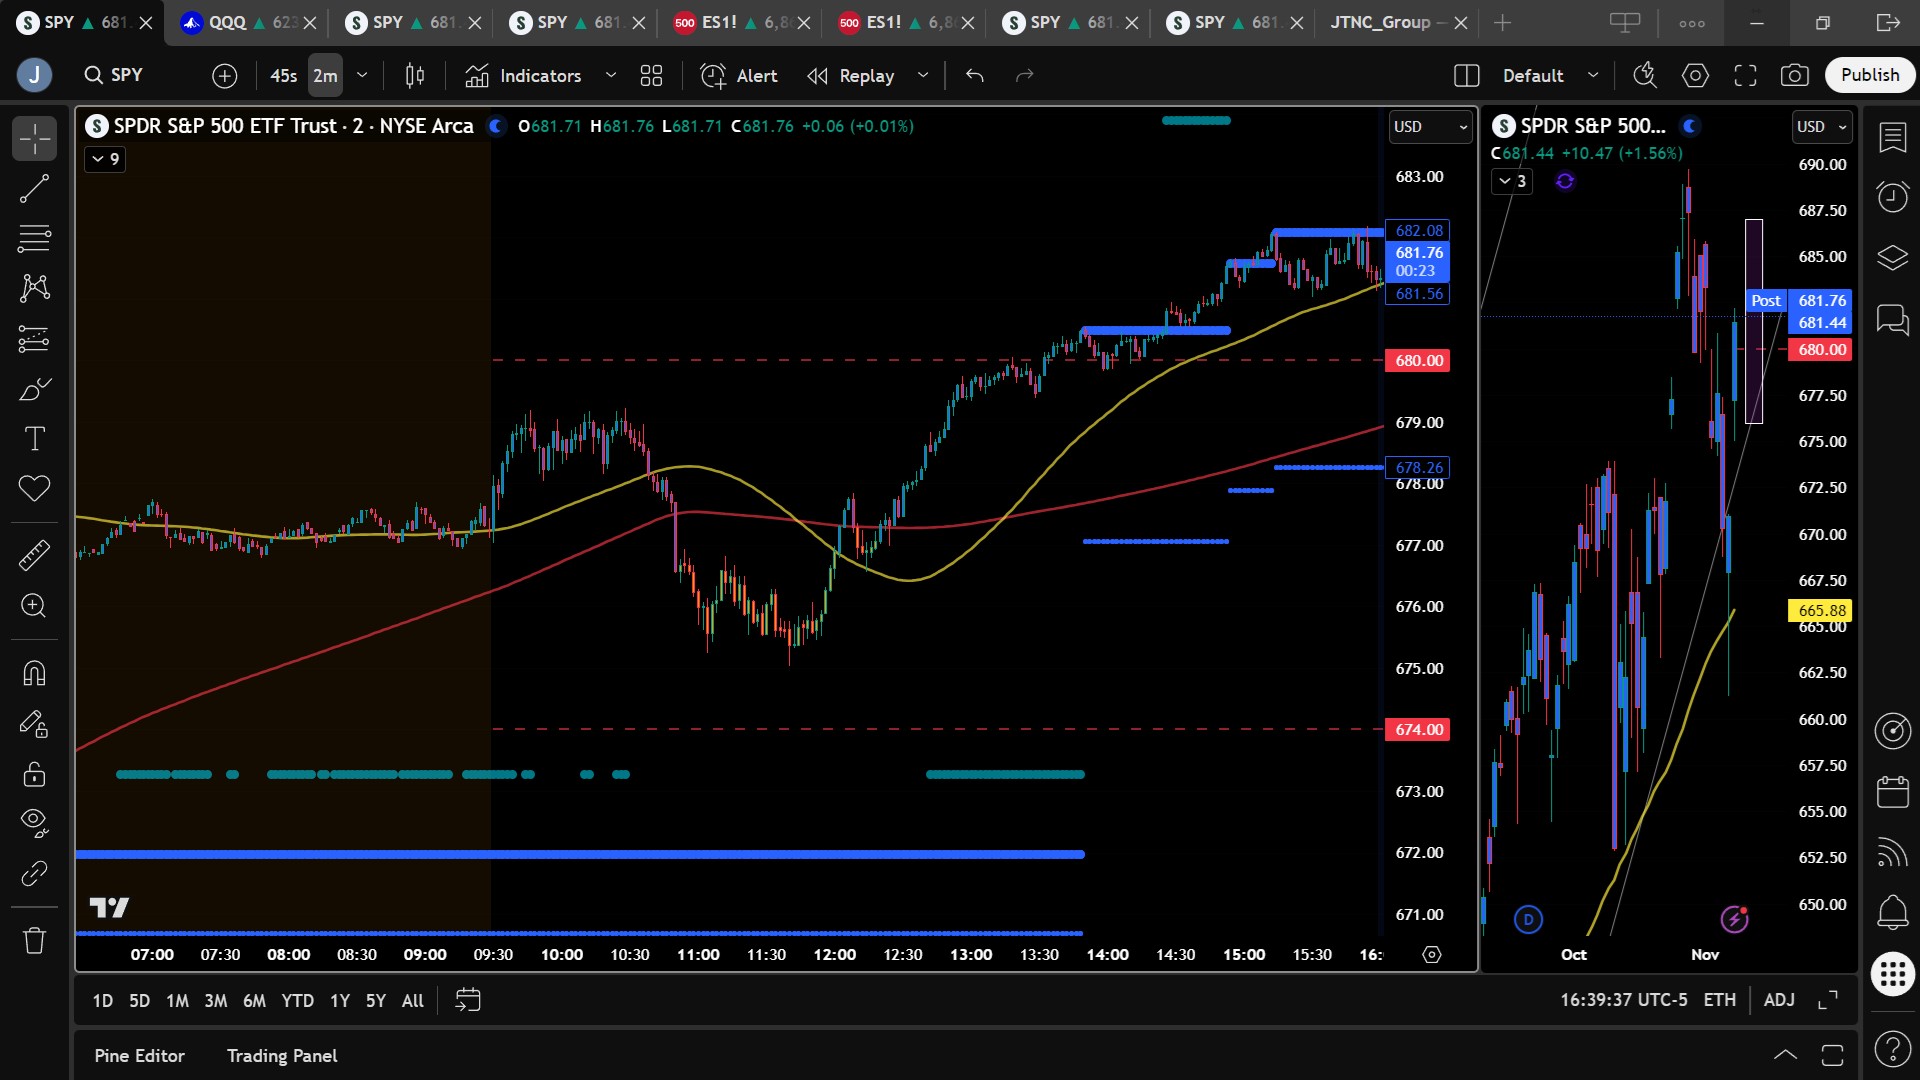Toggle ADJ price adjustment setting
1920x1080 pixels.
click(1778, 1000)
